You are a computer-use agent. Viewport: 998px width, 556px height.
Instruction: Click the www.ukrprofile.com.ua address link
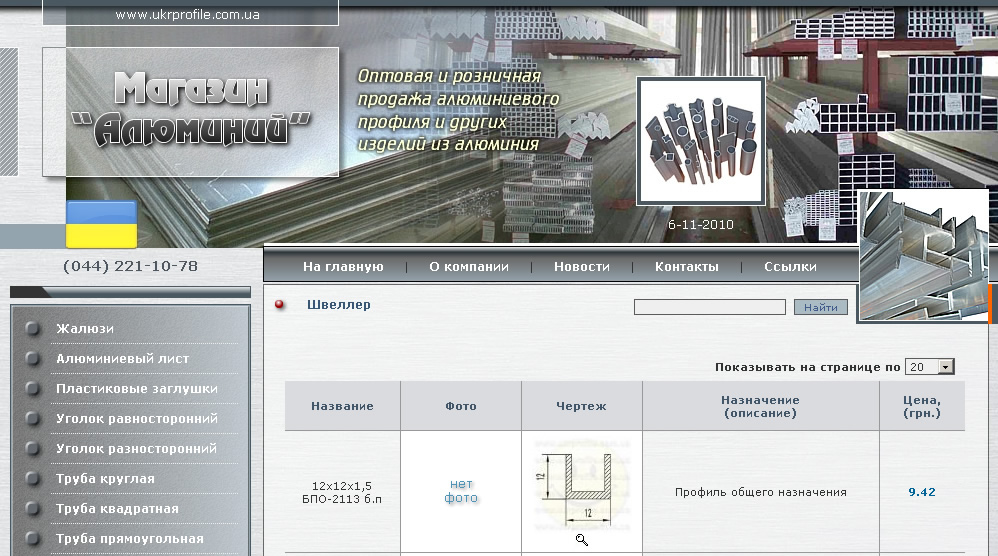click(x=188, y=15)
